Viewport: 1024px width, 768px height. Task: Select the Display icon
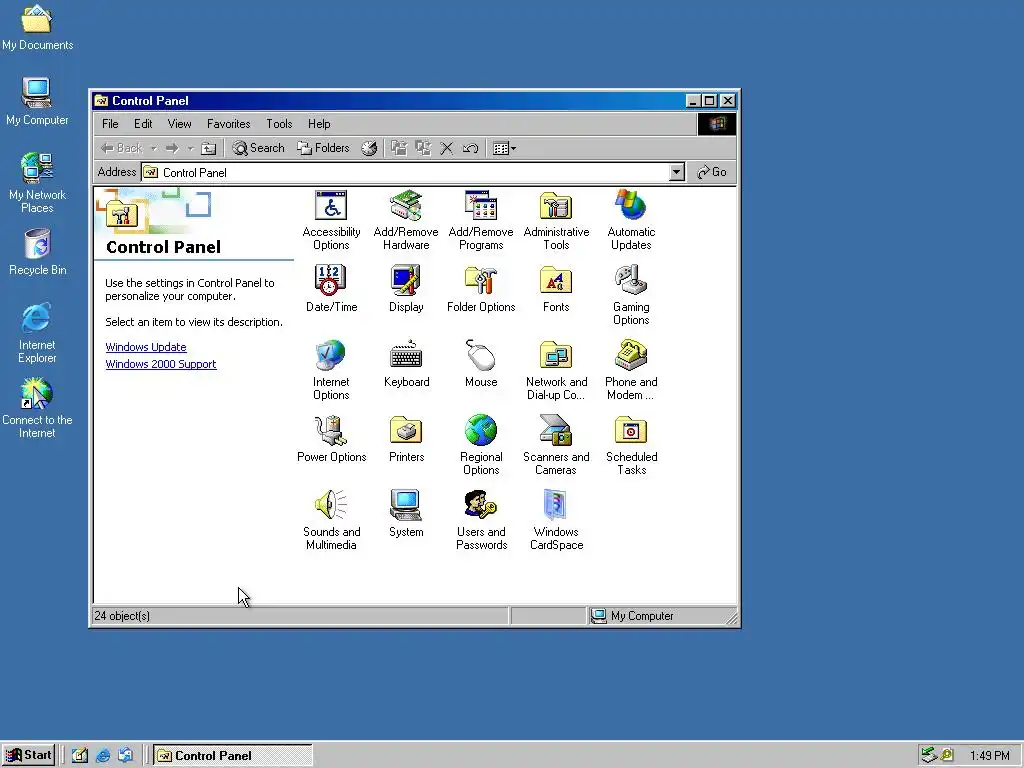406,289
